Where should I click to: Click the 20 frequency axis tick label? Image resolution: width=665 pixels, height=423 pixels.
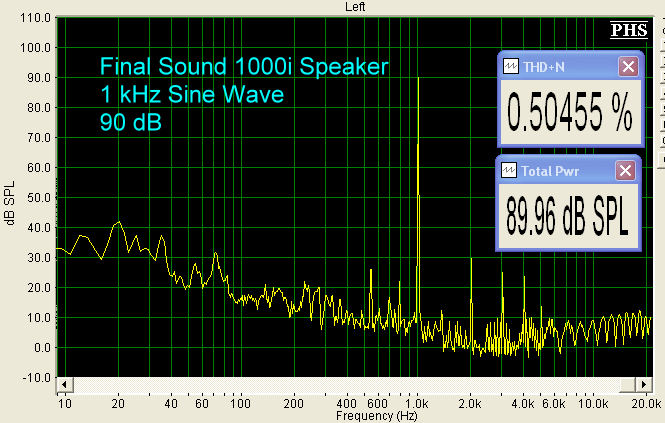pos(118,403)
